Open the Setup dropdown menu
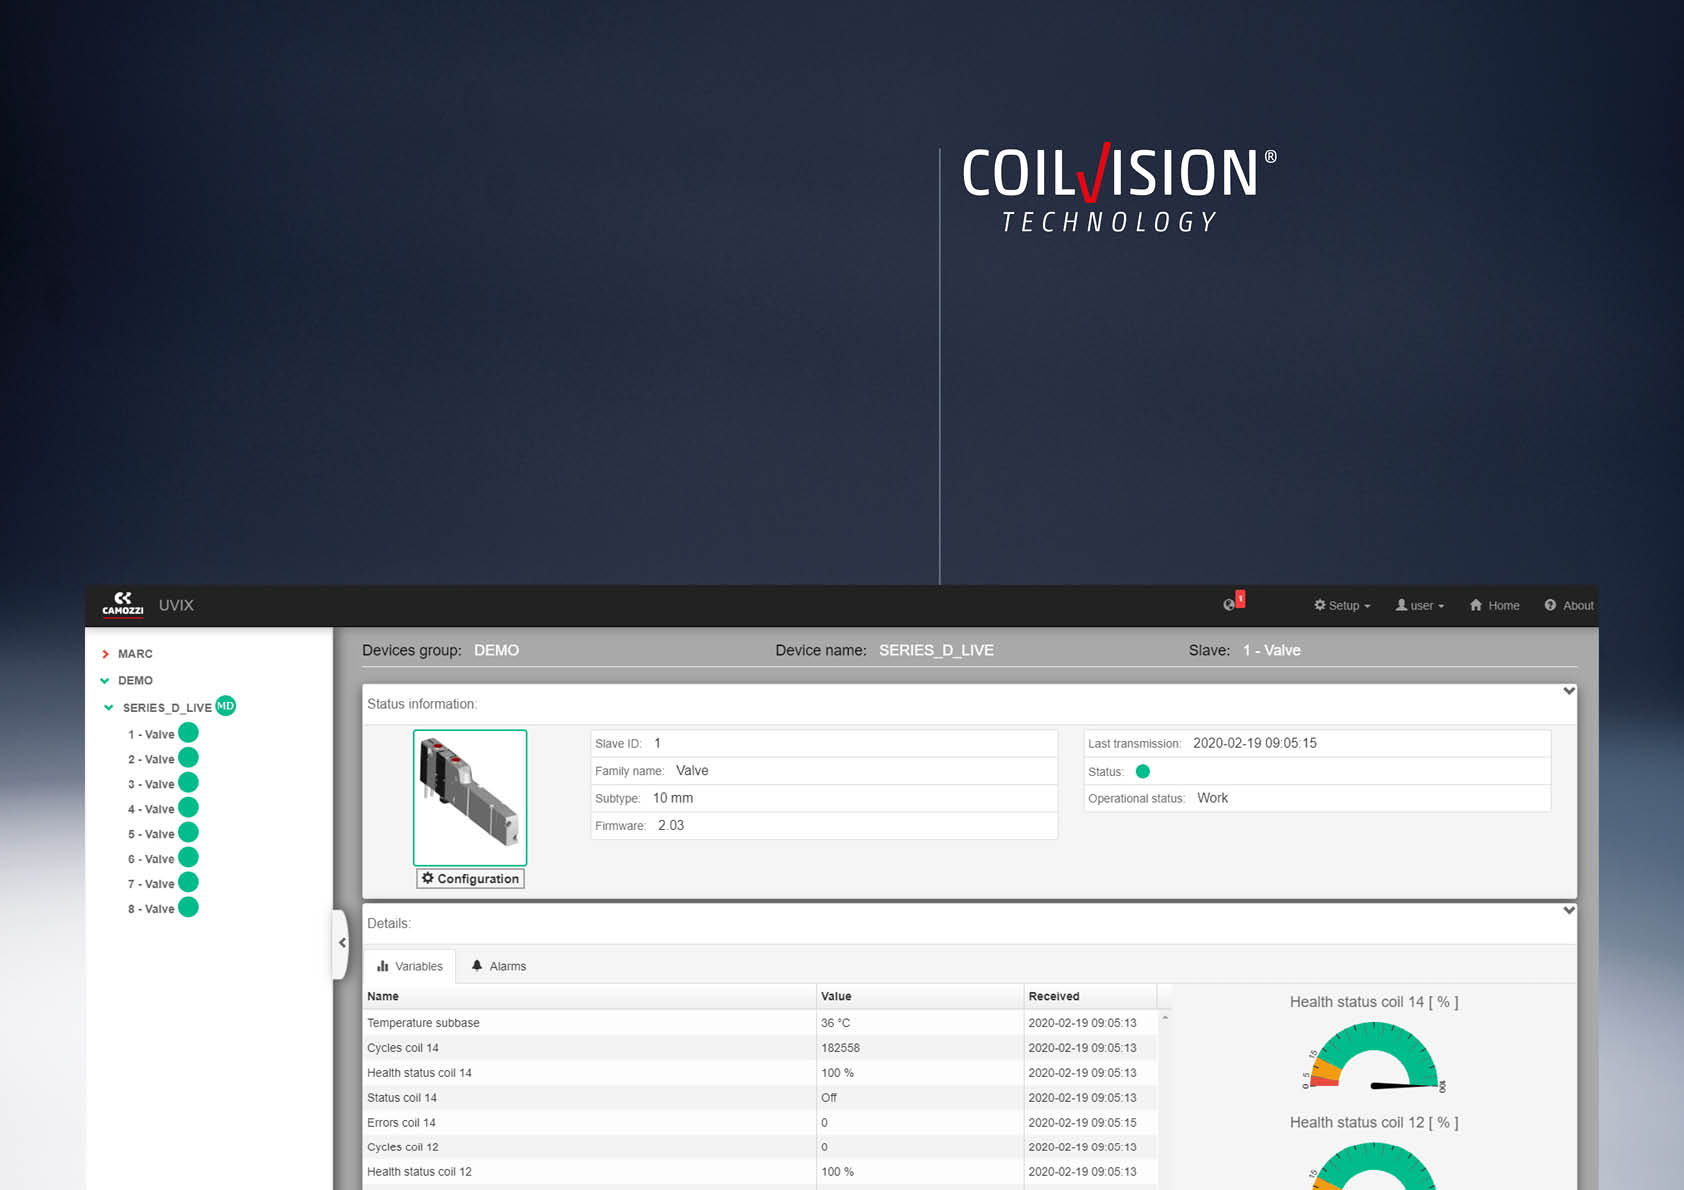The image size is (1684, 1190). click(1342, 605)
